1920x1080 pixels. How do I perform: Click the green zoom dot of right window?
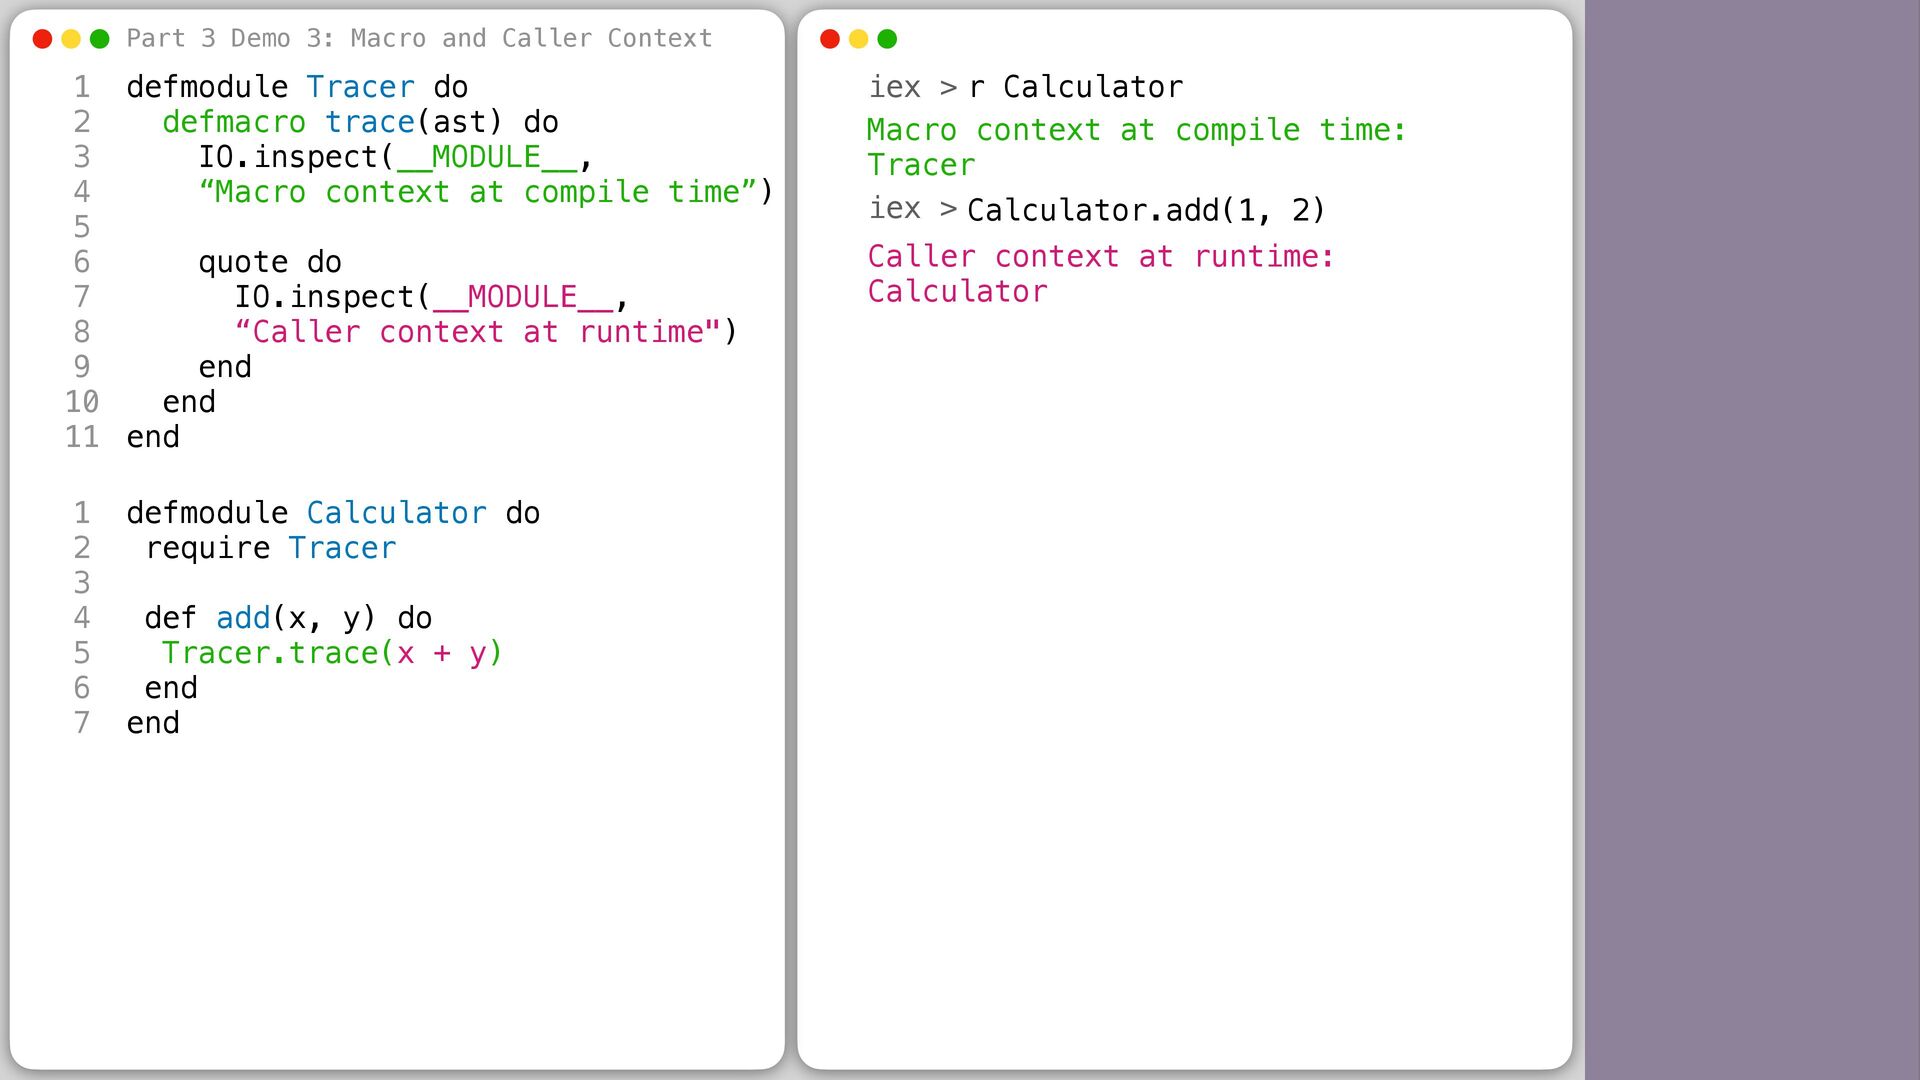click(x=887, y=39)
